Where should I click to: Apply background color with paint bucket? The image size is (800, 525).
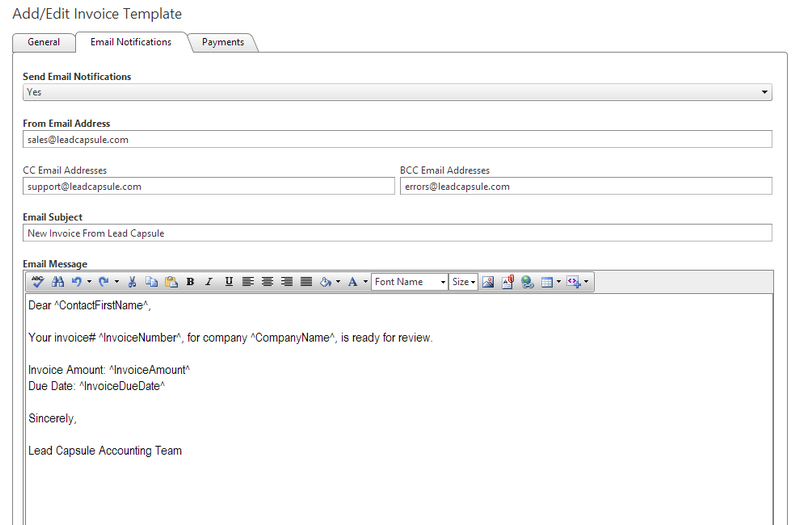(x=326, y=282)
